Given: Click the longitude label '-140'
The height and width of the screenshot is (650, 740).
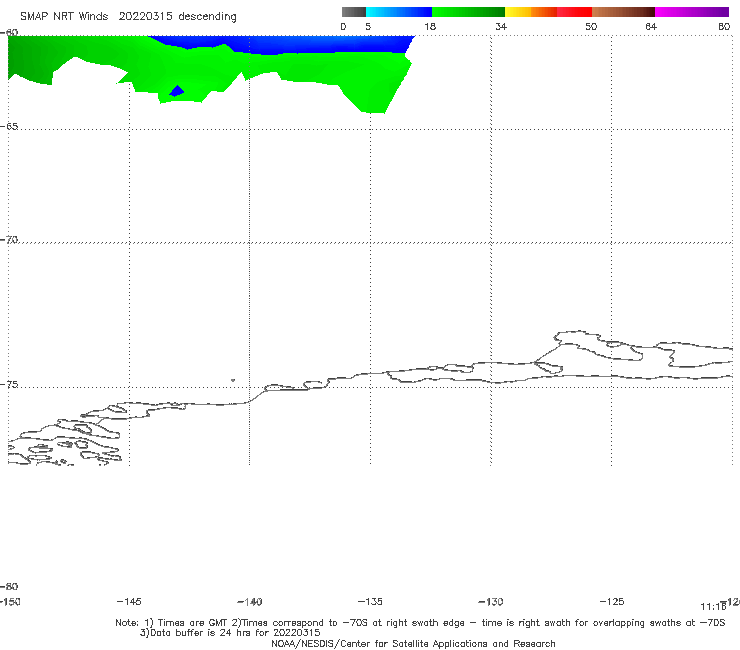Looking at the screenshot, I should 250,602.
